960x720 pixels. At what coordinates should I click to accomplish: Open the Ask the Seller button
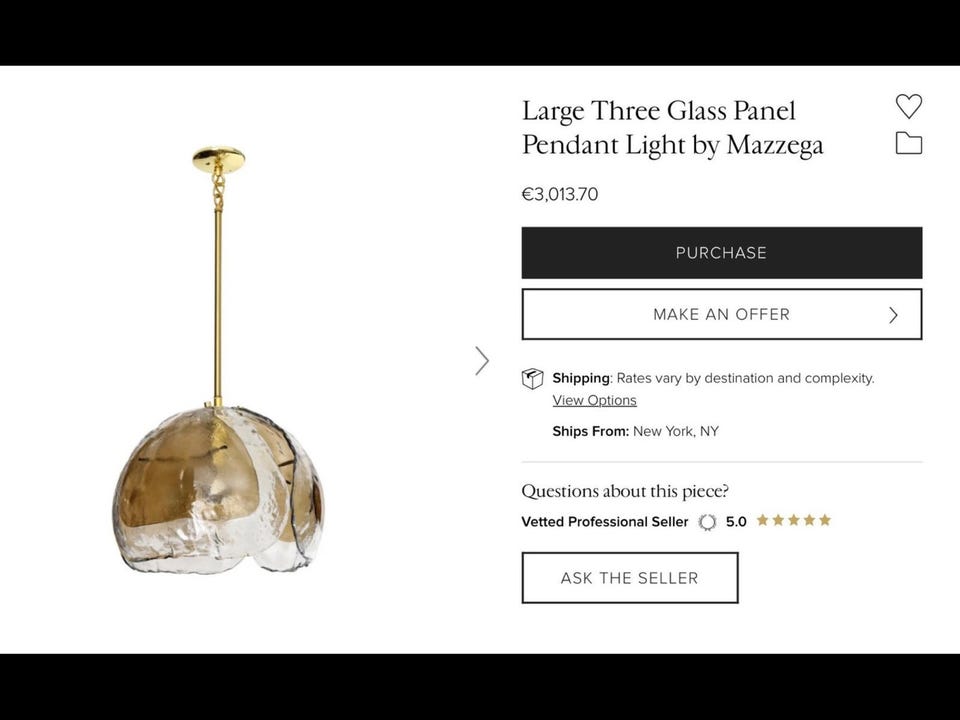click(x=629, y=578)
